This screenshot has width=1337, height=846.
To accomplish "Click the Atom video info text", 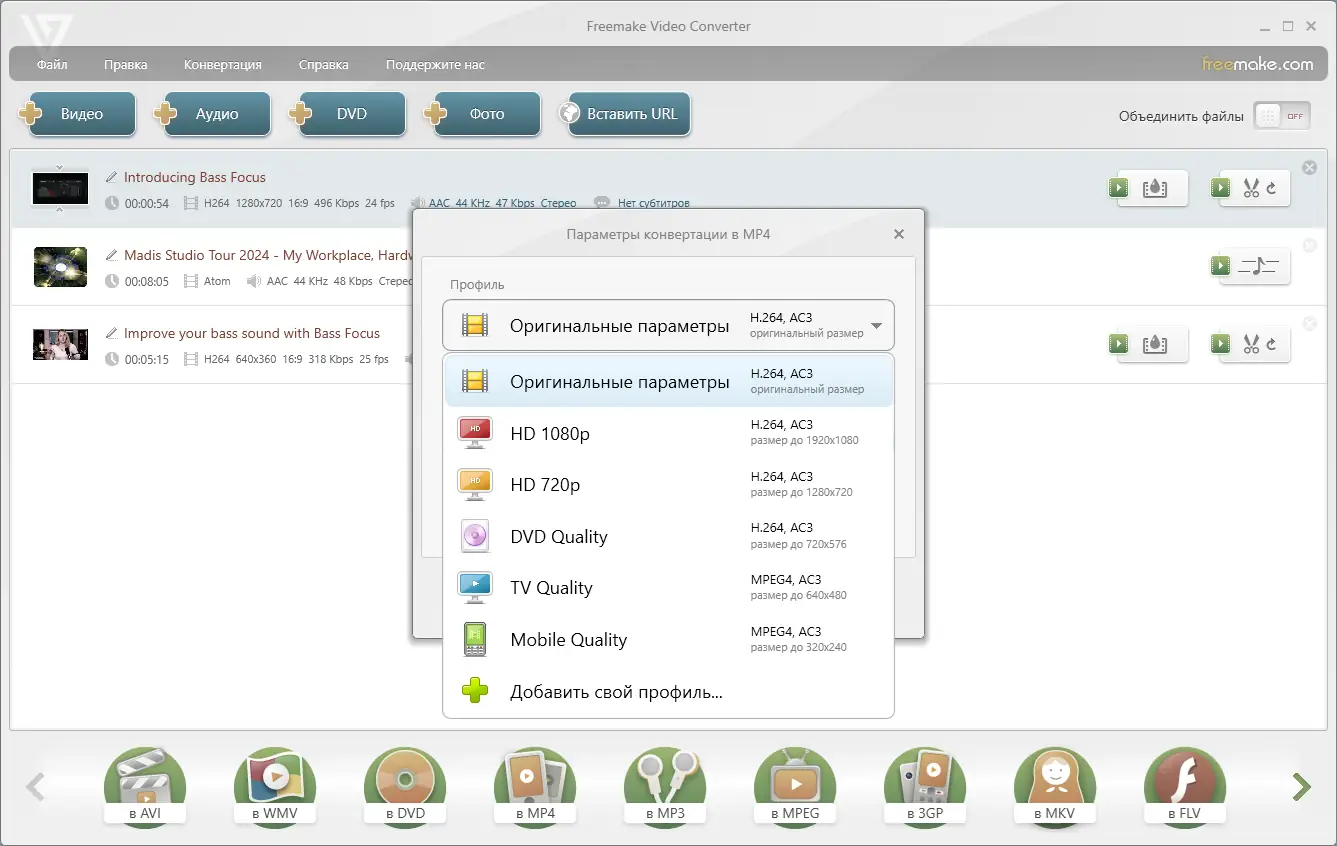I will tap(217, 281).
